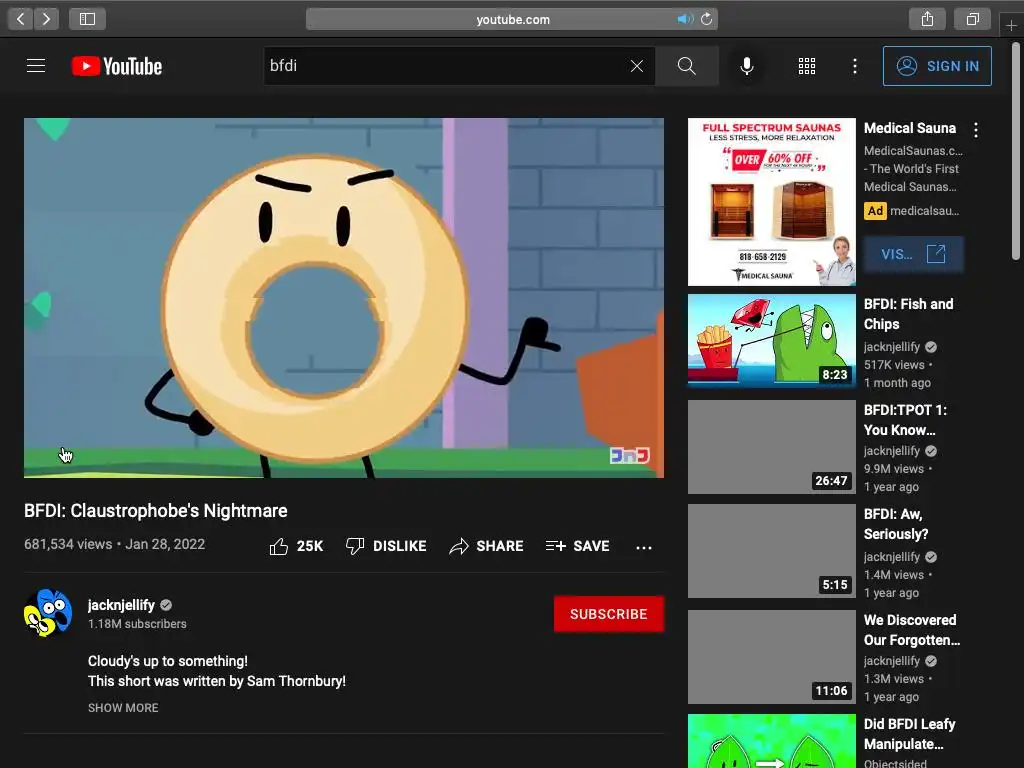Viewport: 1024px width, 768px height.
Task: Open BFDI:TPOT 1 thumbnail 26:47
Action: point(771,447)
